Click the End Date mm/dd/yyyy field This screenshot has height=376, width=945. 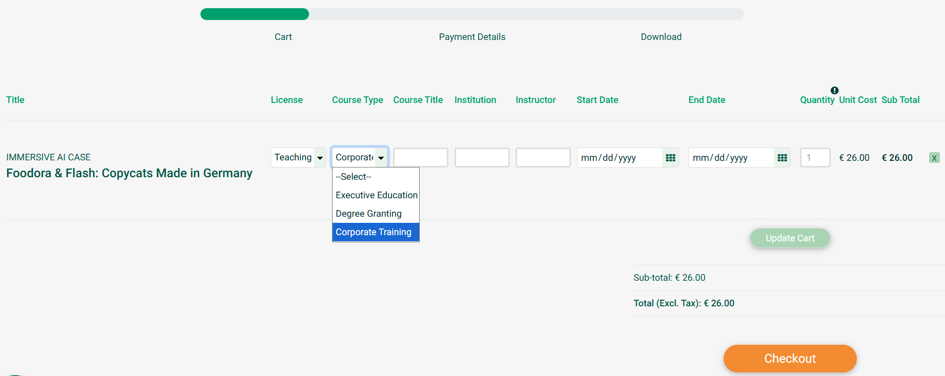[x=732, y=158]
